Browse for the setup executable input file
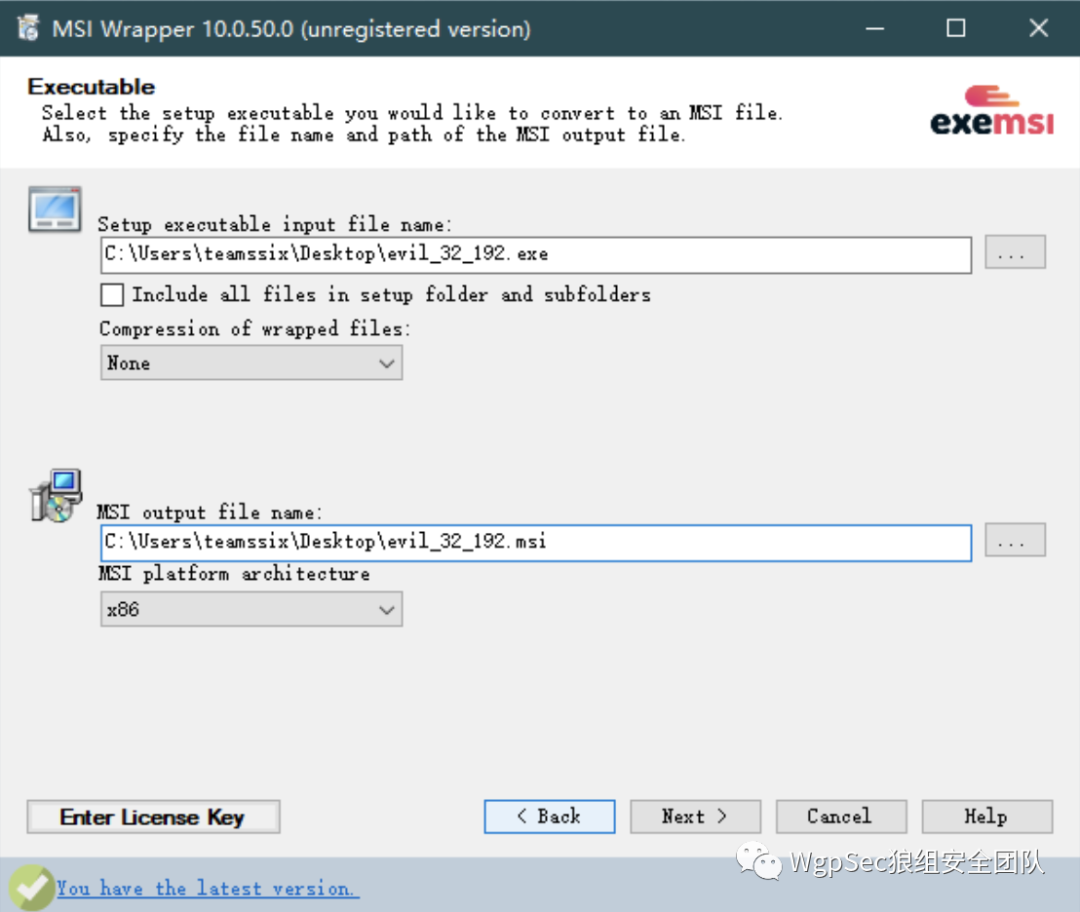This screenshot has height=912, width=1080. (x=1015, y=252)
